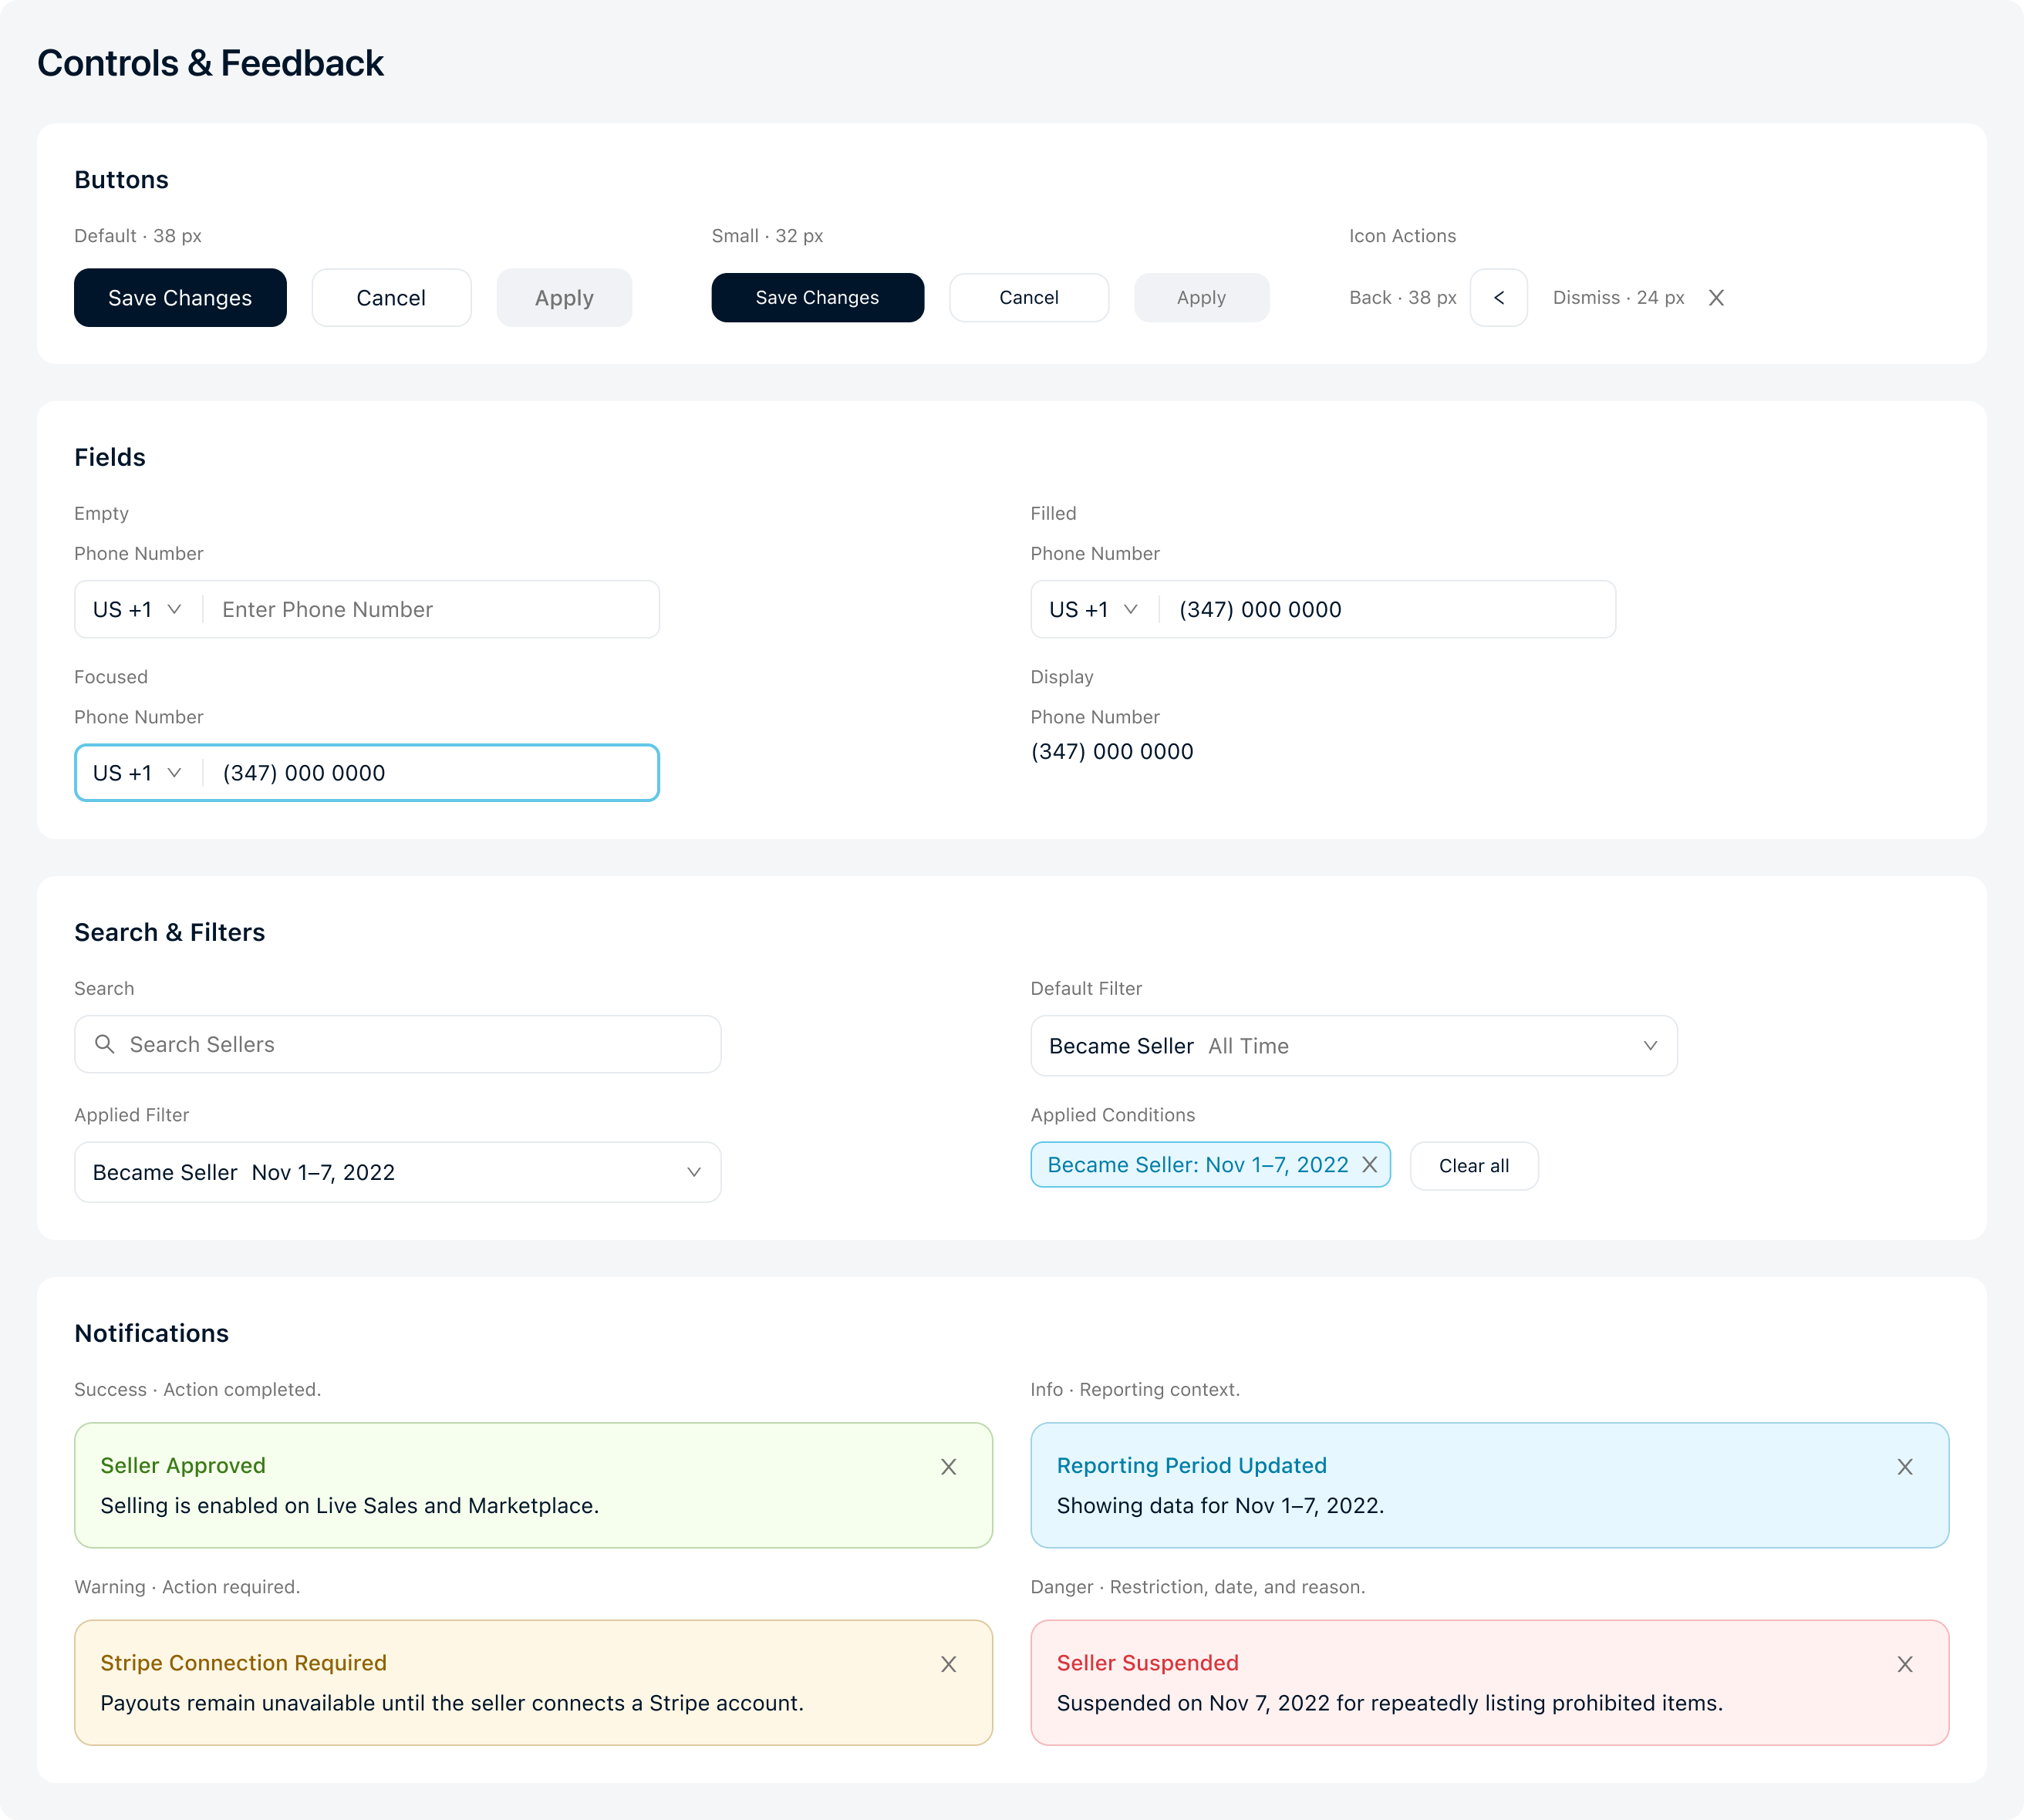2024x1820 pixels.
Task: Open country code dropdown in Filled phone field
Action: [1094, 609]
